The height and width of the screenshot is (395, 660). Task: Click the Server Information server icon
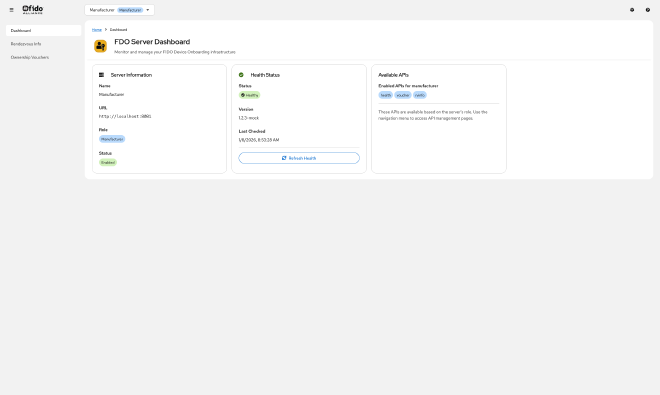coord(101,75)
